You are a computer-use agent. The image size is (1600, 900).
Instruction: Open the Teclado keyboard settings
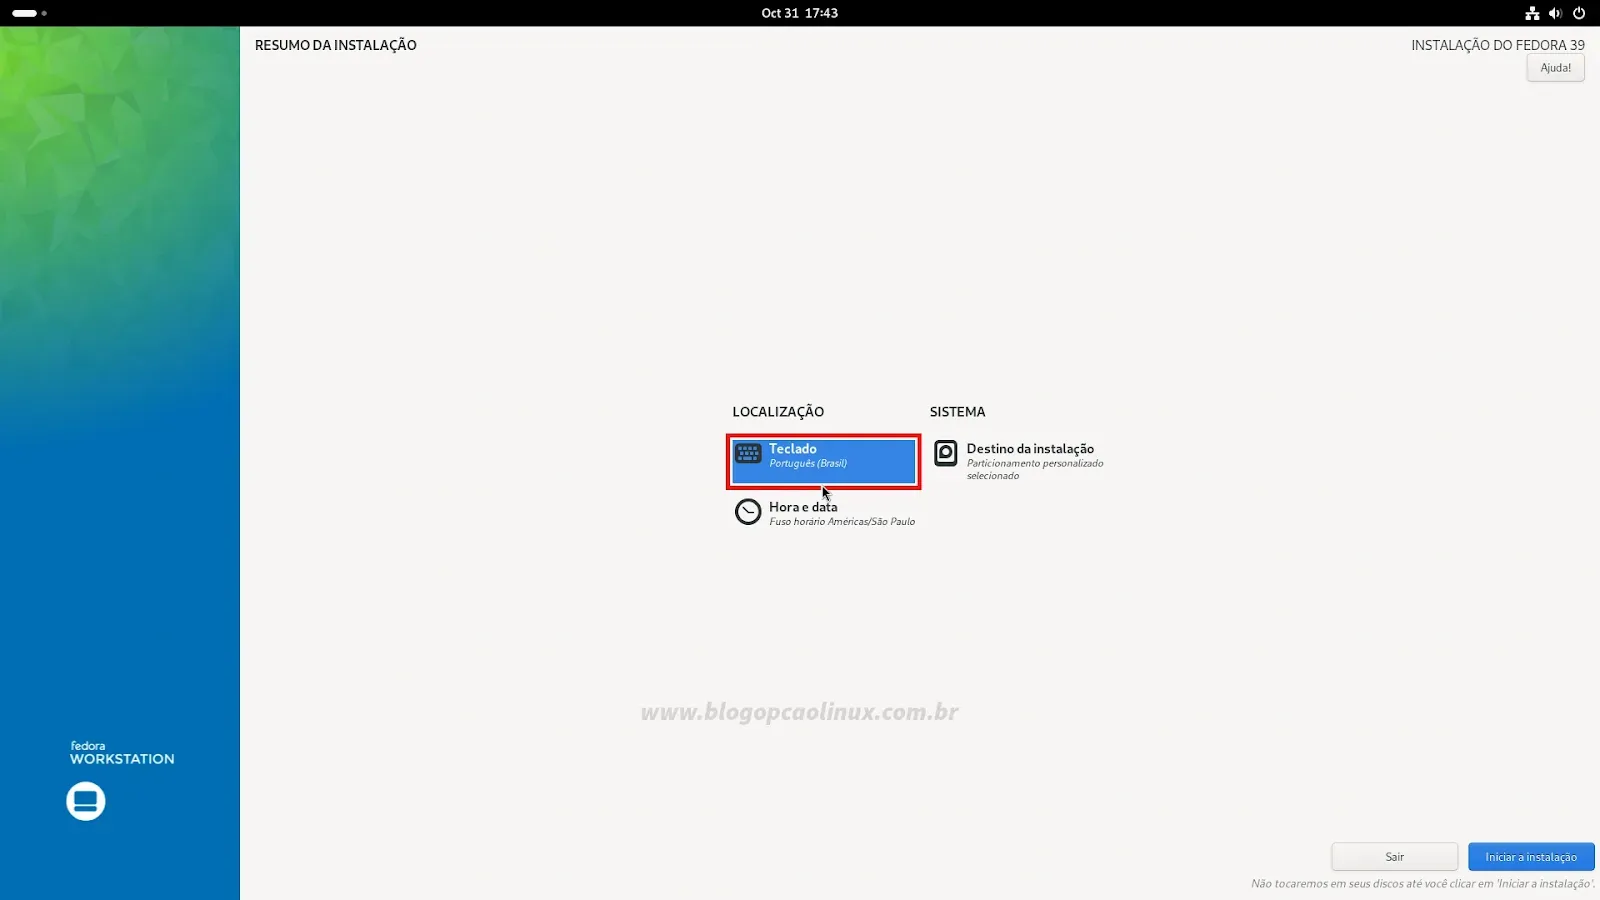point(823,461)
